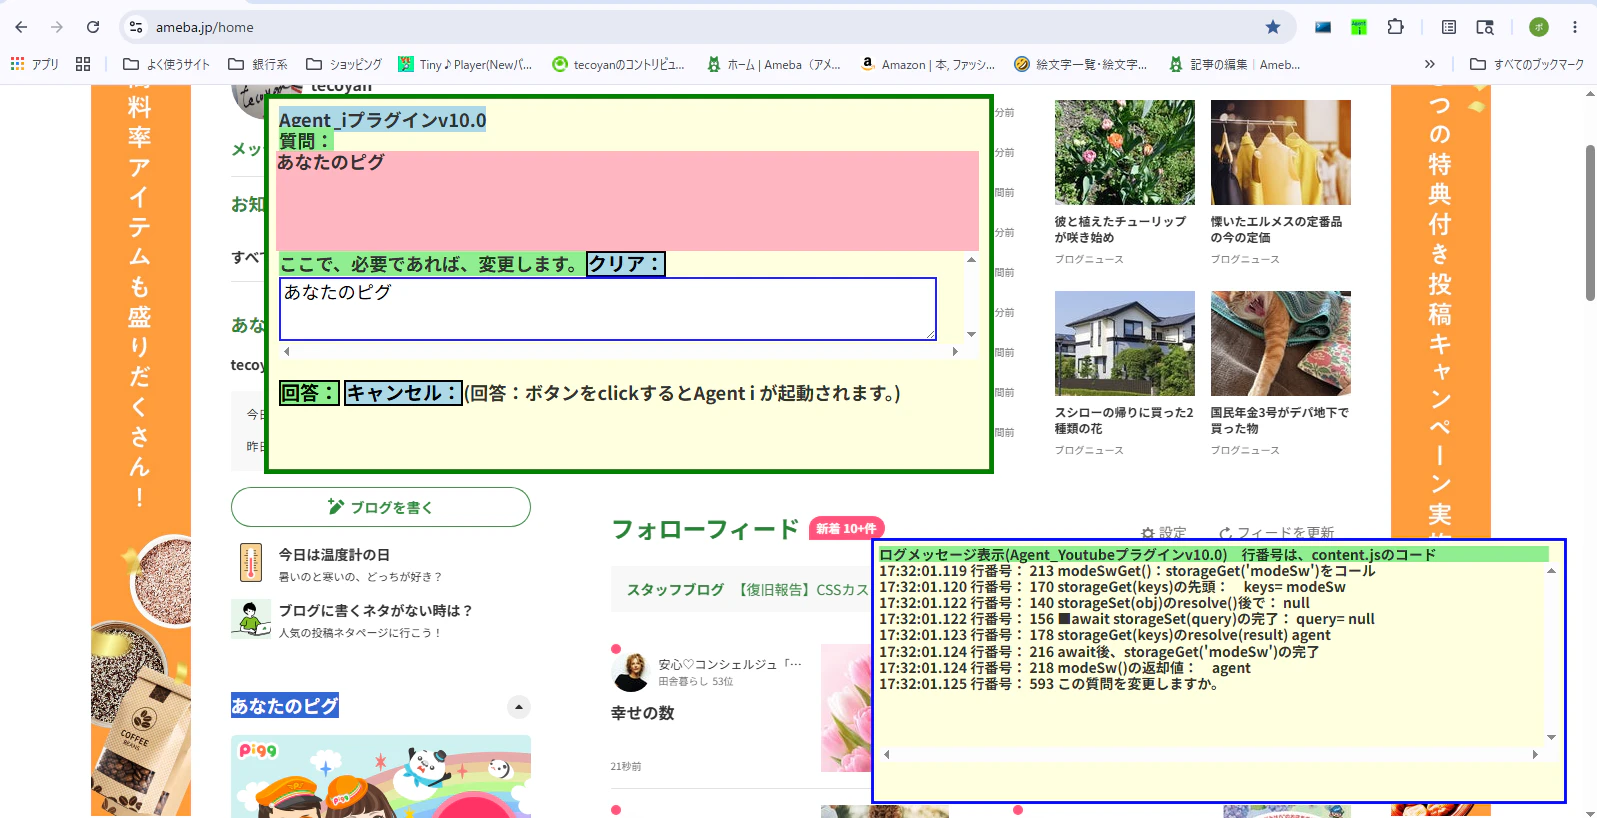Open the house article thumbnail
The width and height of the screenshot is (1597, 818).
click(x=1125, y=343)
